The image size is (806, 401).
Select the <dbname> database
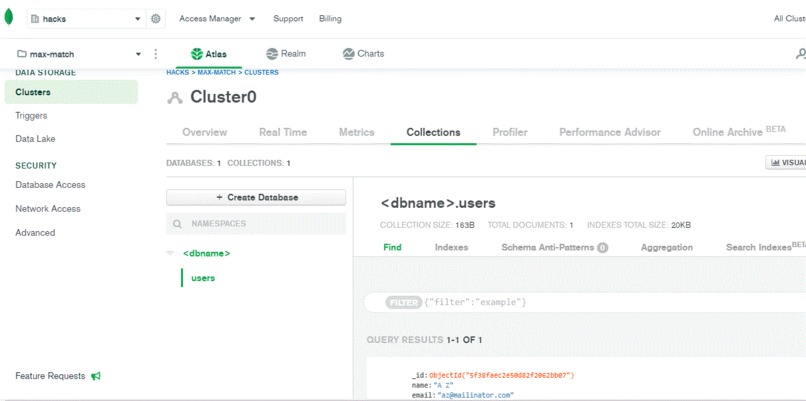pos(207,253)
